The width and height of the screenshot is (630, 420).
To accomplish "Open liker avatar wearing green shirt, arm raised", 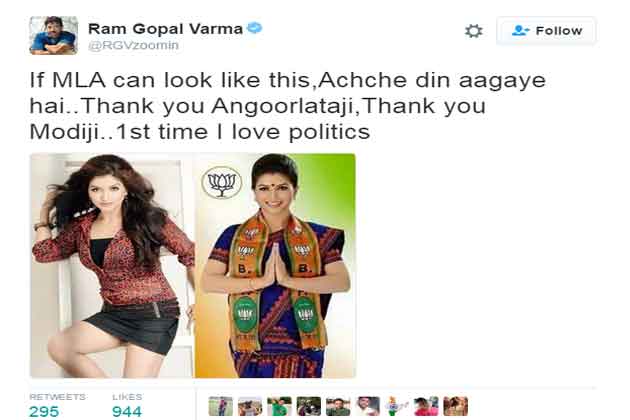I will coord(279,406).
